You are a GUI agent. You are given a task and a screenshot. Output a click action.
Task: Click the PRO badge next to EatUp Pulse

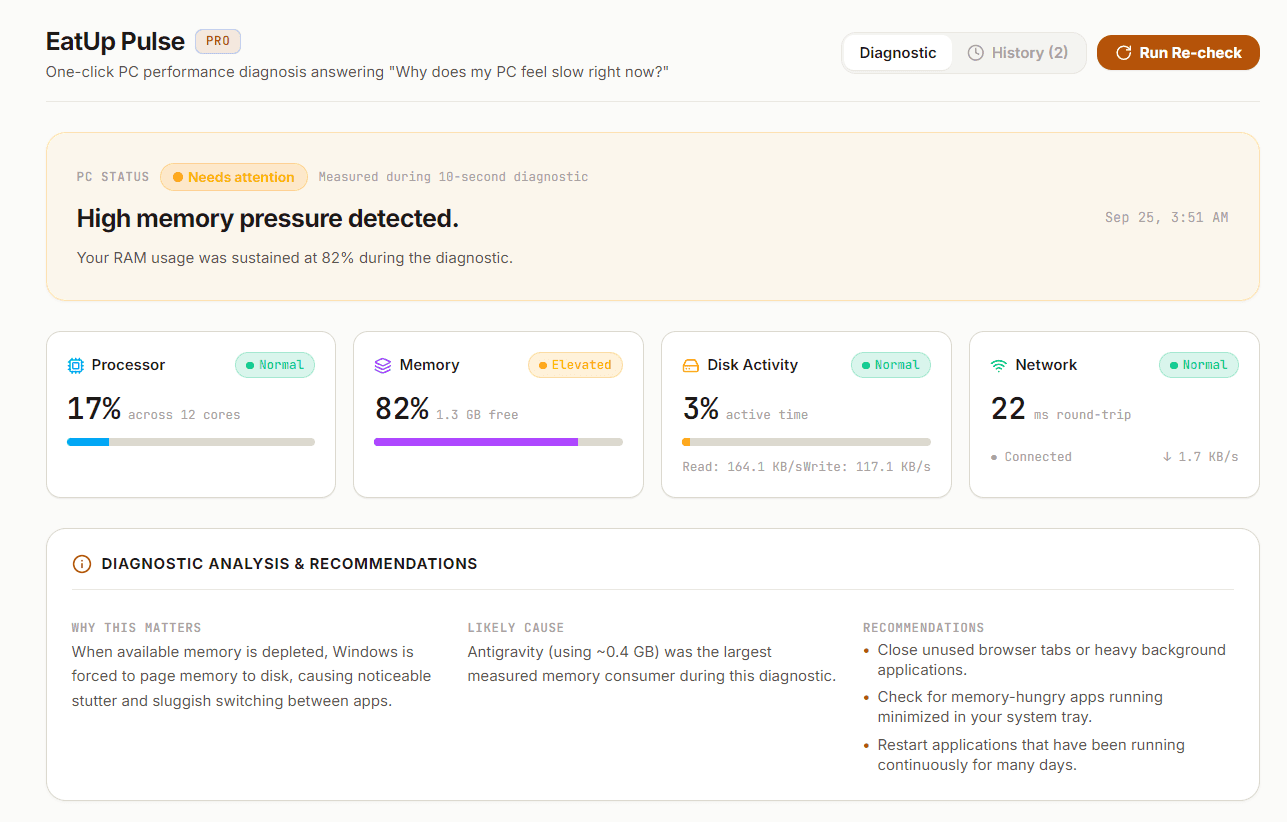tap(218, 41)
